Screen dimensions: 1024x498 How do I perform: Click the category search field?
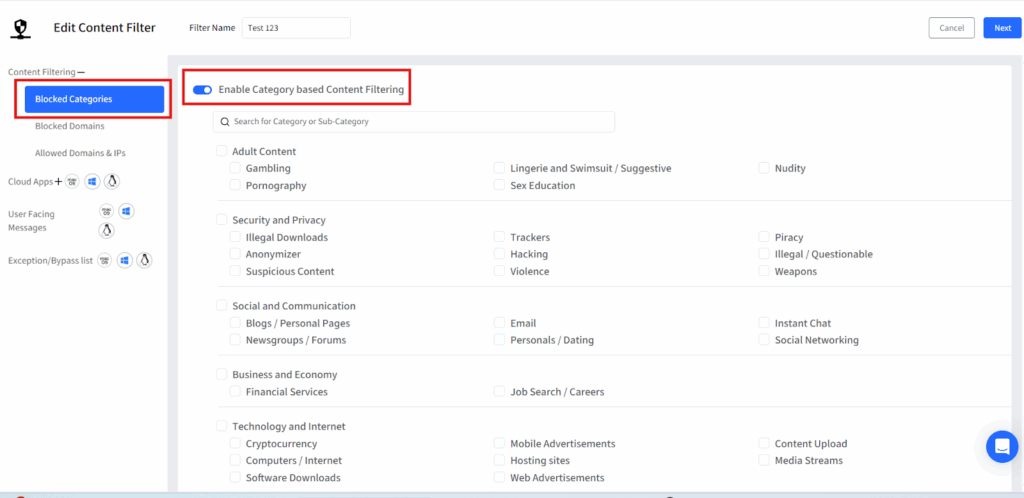click(414, 122)
